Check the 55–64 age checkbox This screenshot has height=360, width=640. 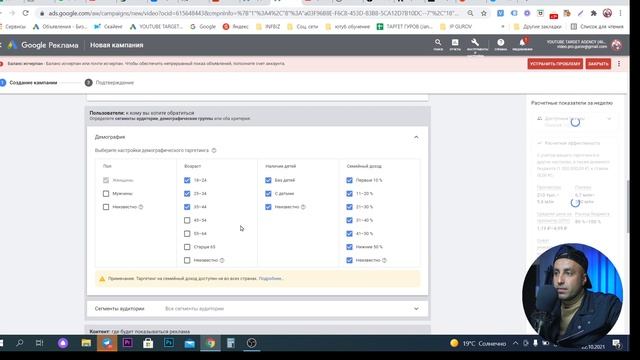tap(187, 233)
